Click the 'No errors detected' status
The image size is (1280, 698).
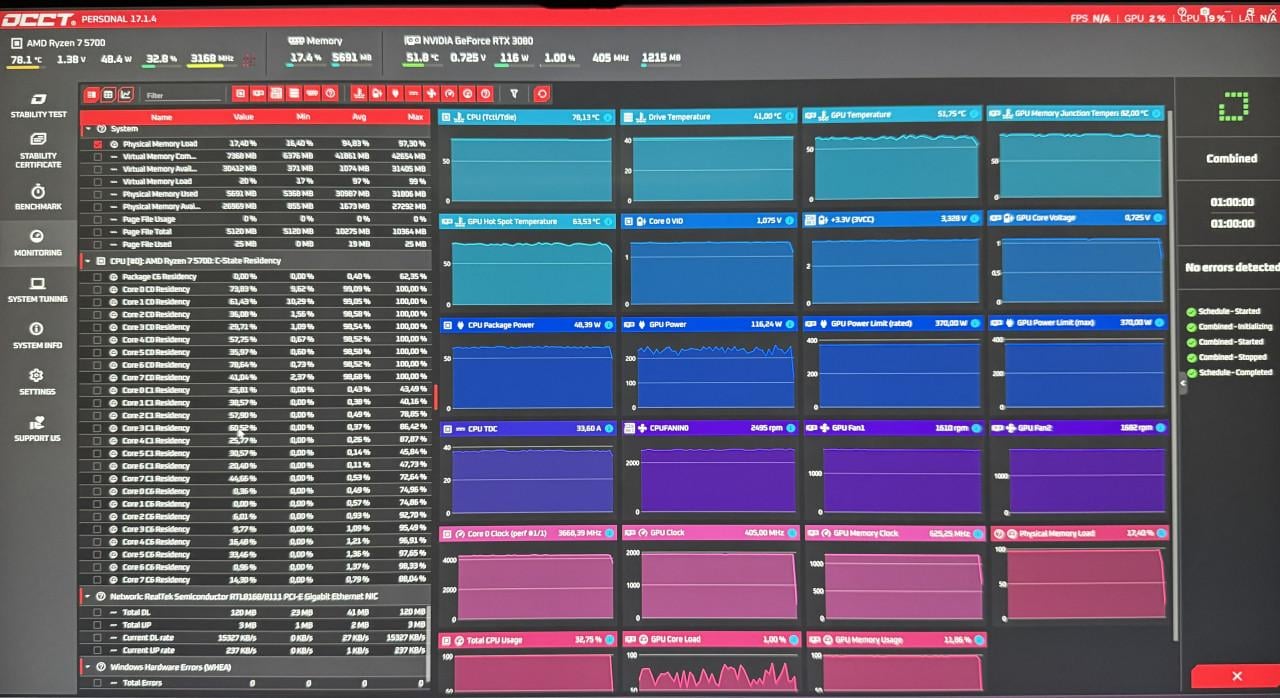(x=1231, y=267)
